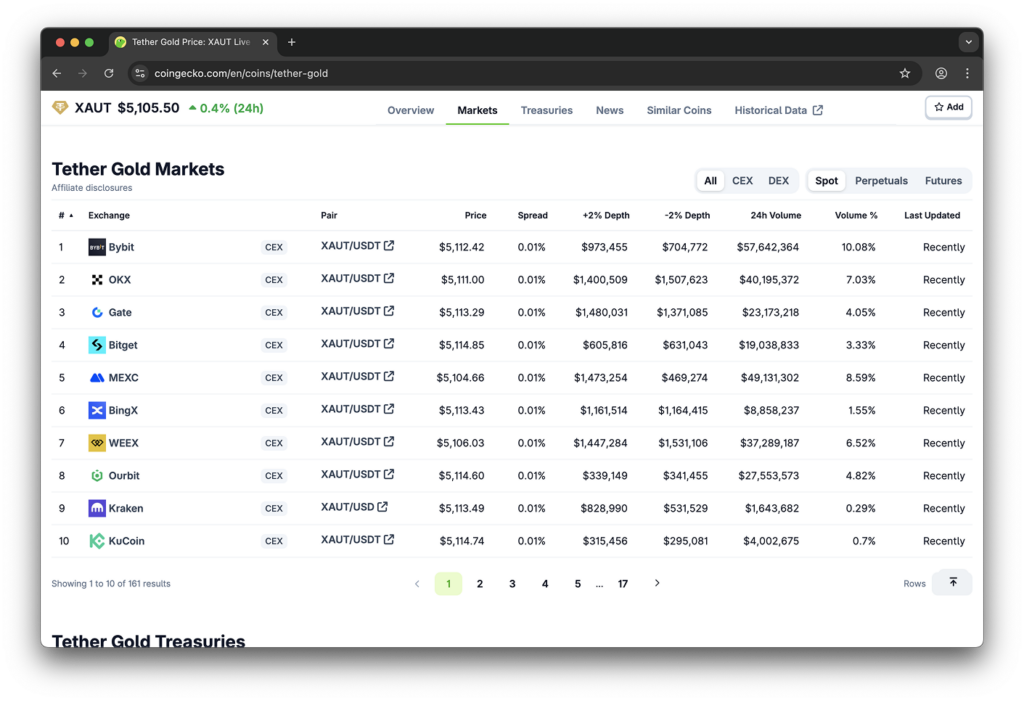Open a new browser tab
Image resolution: width=1024 pixels, height=701 pixels.
(x=292, y=42)
